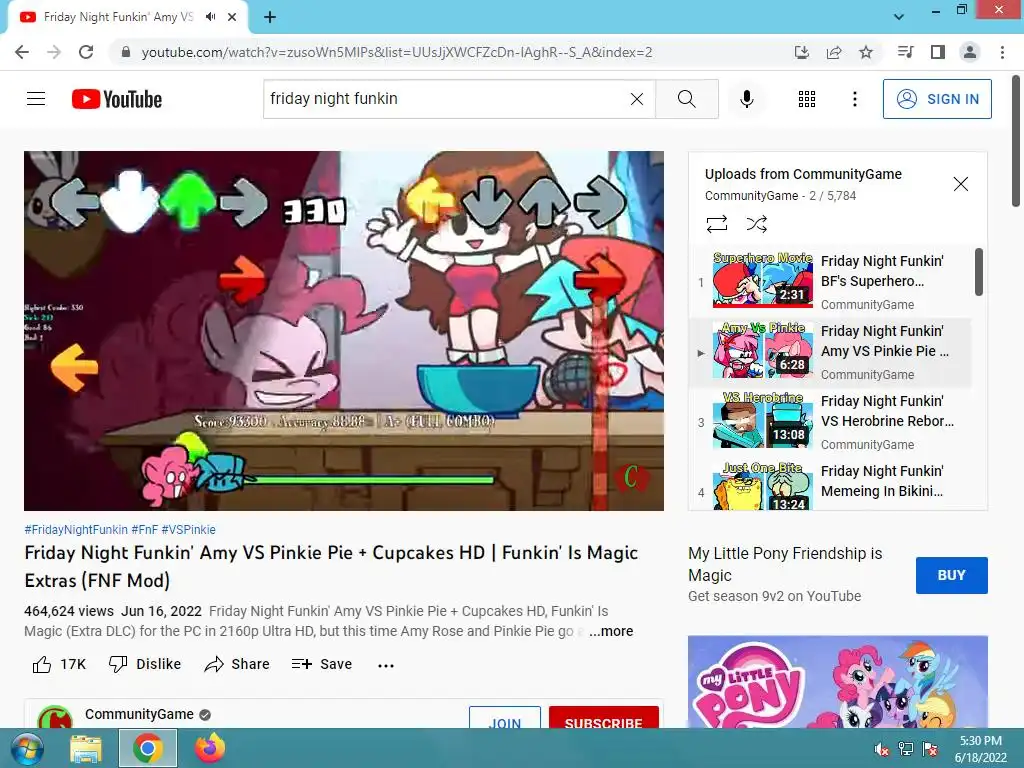Go back with the browser back arrow
Image resolution: width=1024 pixels, height=768 pixels.
click(x=22, y=52)
